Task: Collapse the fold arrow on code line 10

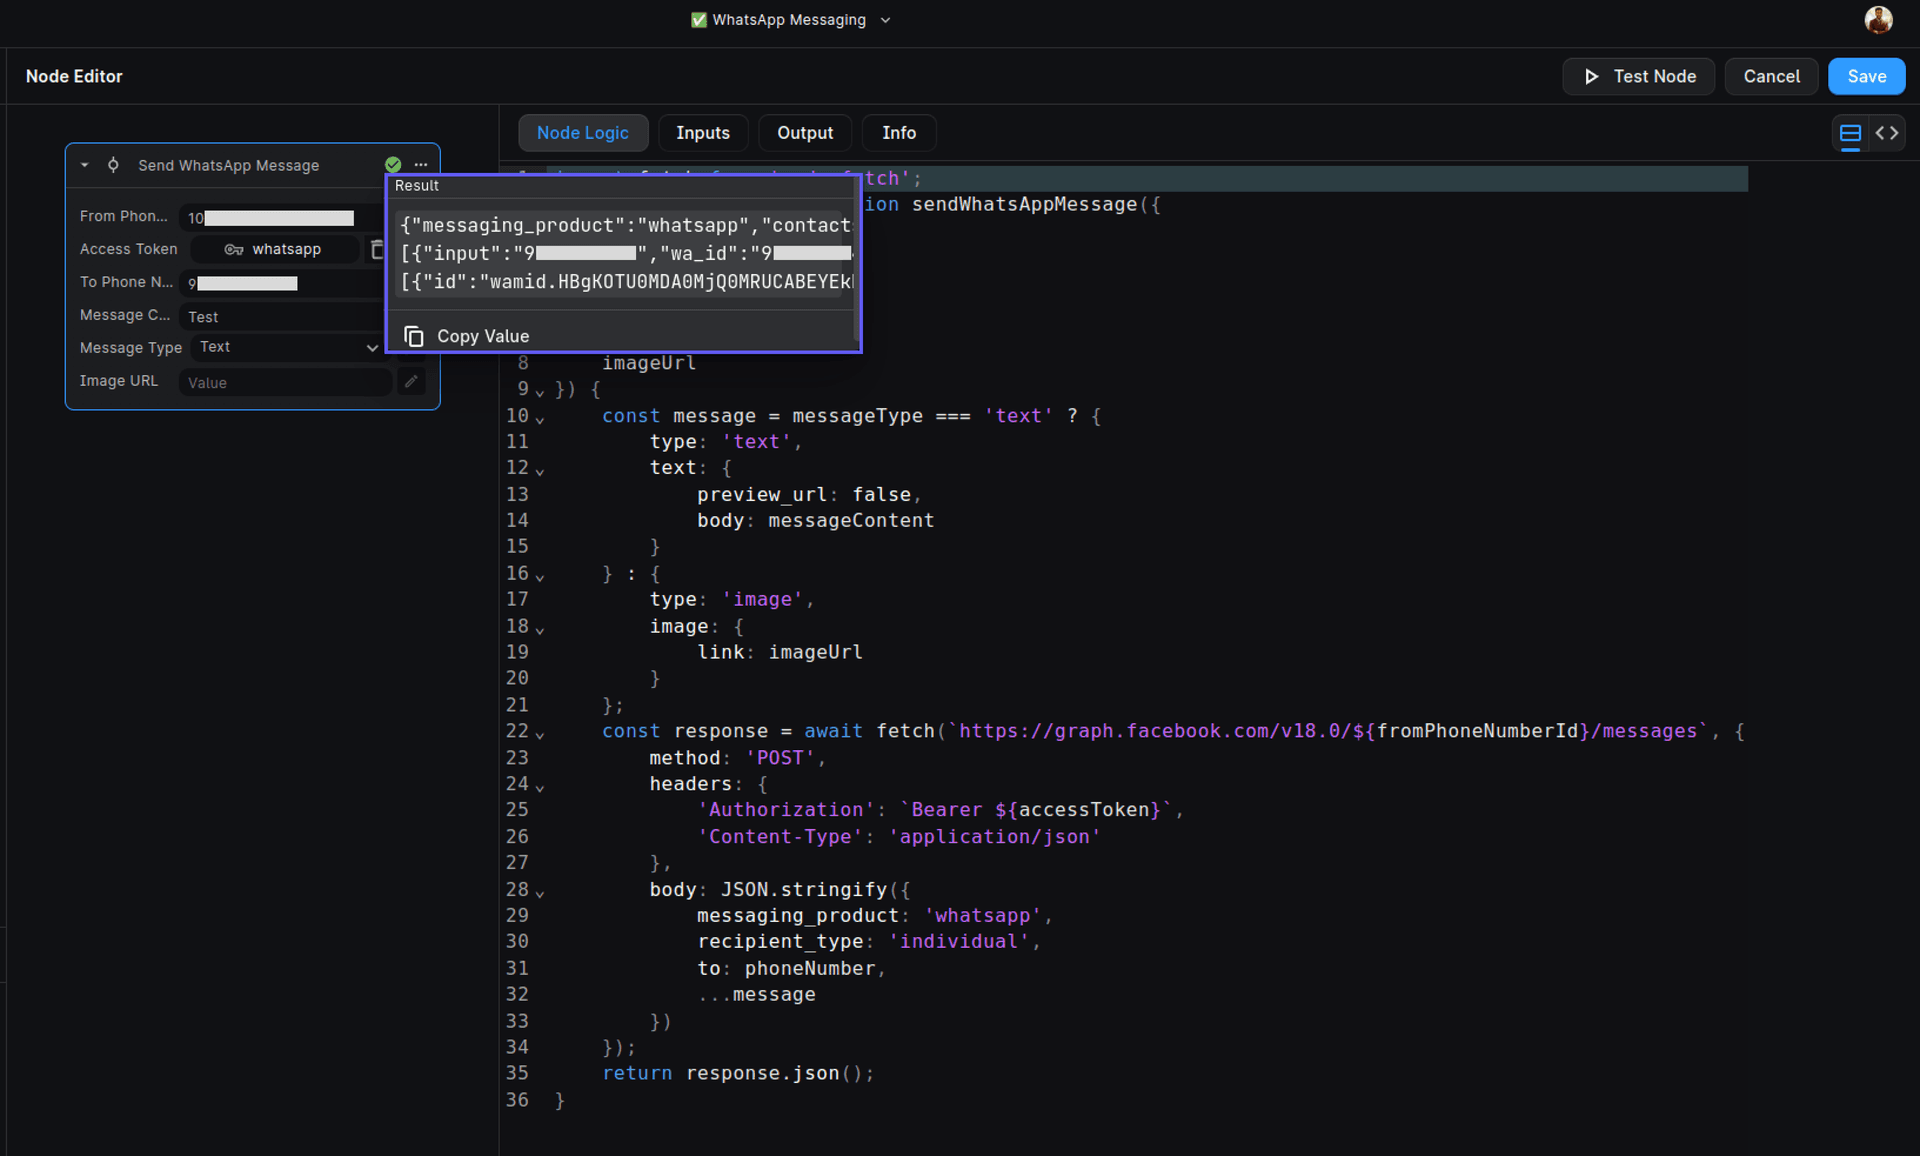Action: [x=541, y=417]
